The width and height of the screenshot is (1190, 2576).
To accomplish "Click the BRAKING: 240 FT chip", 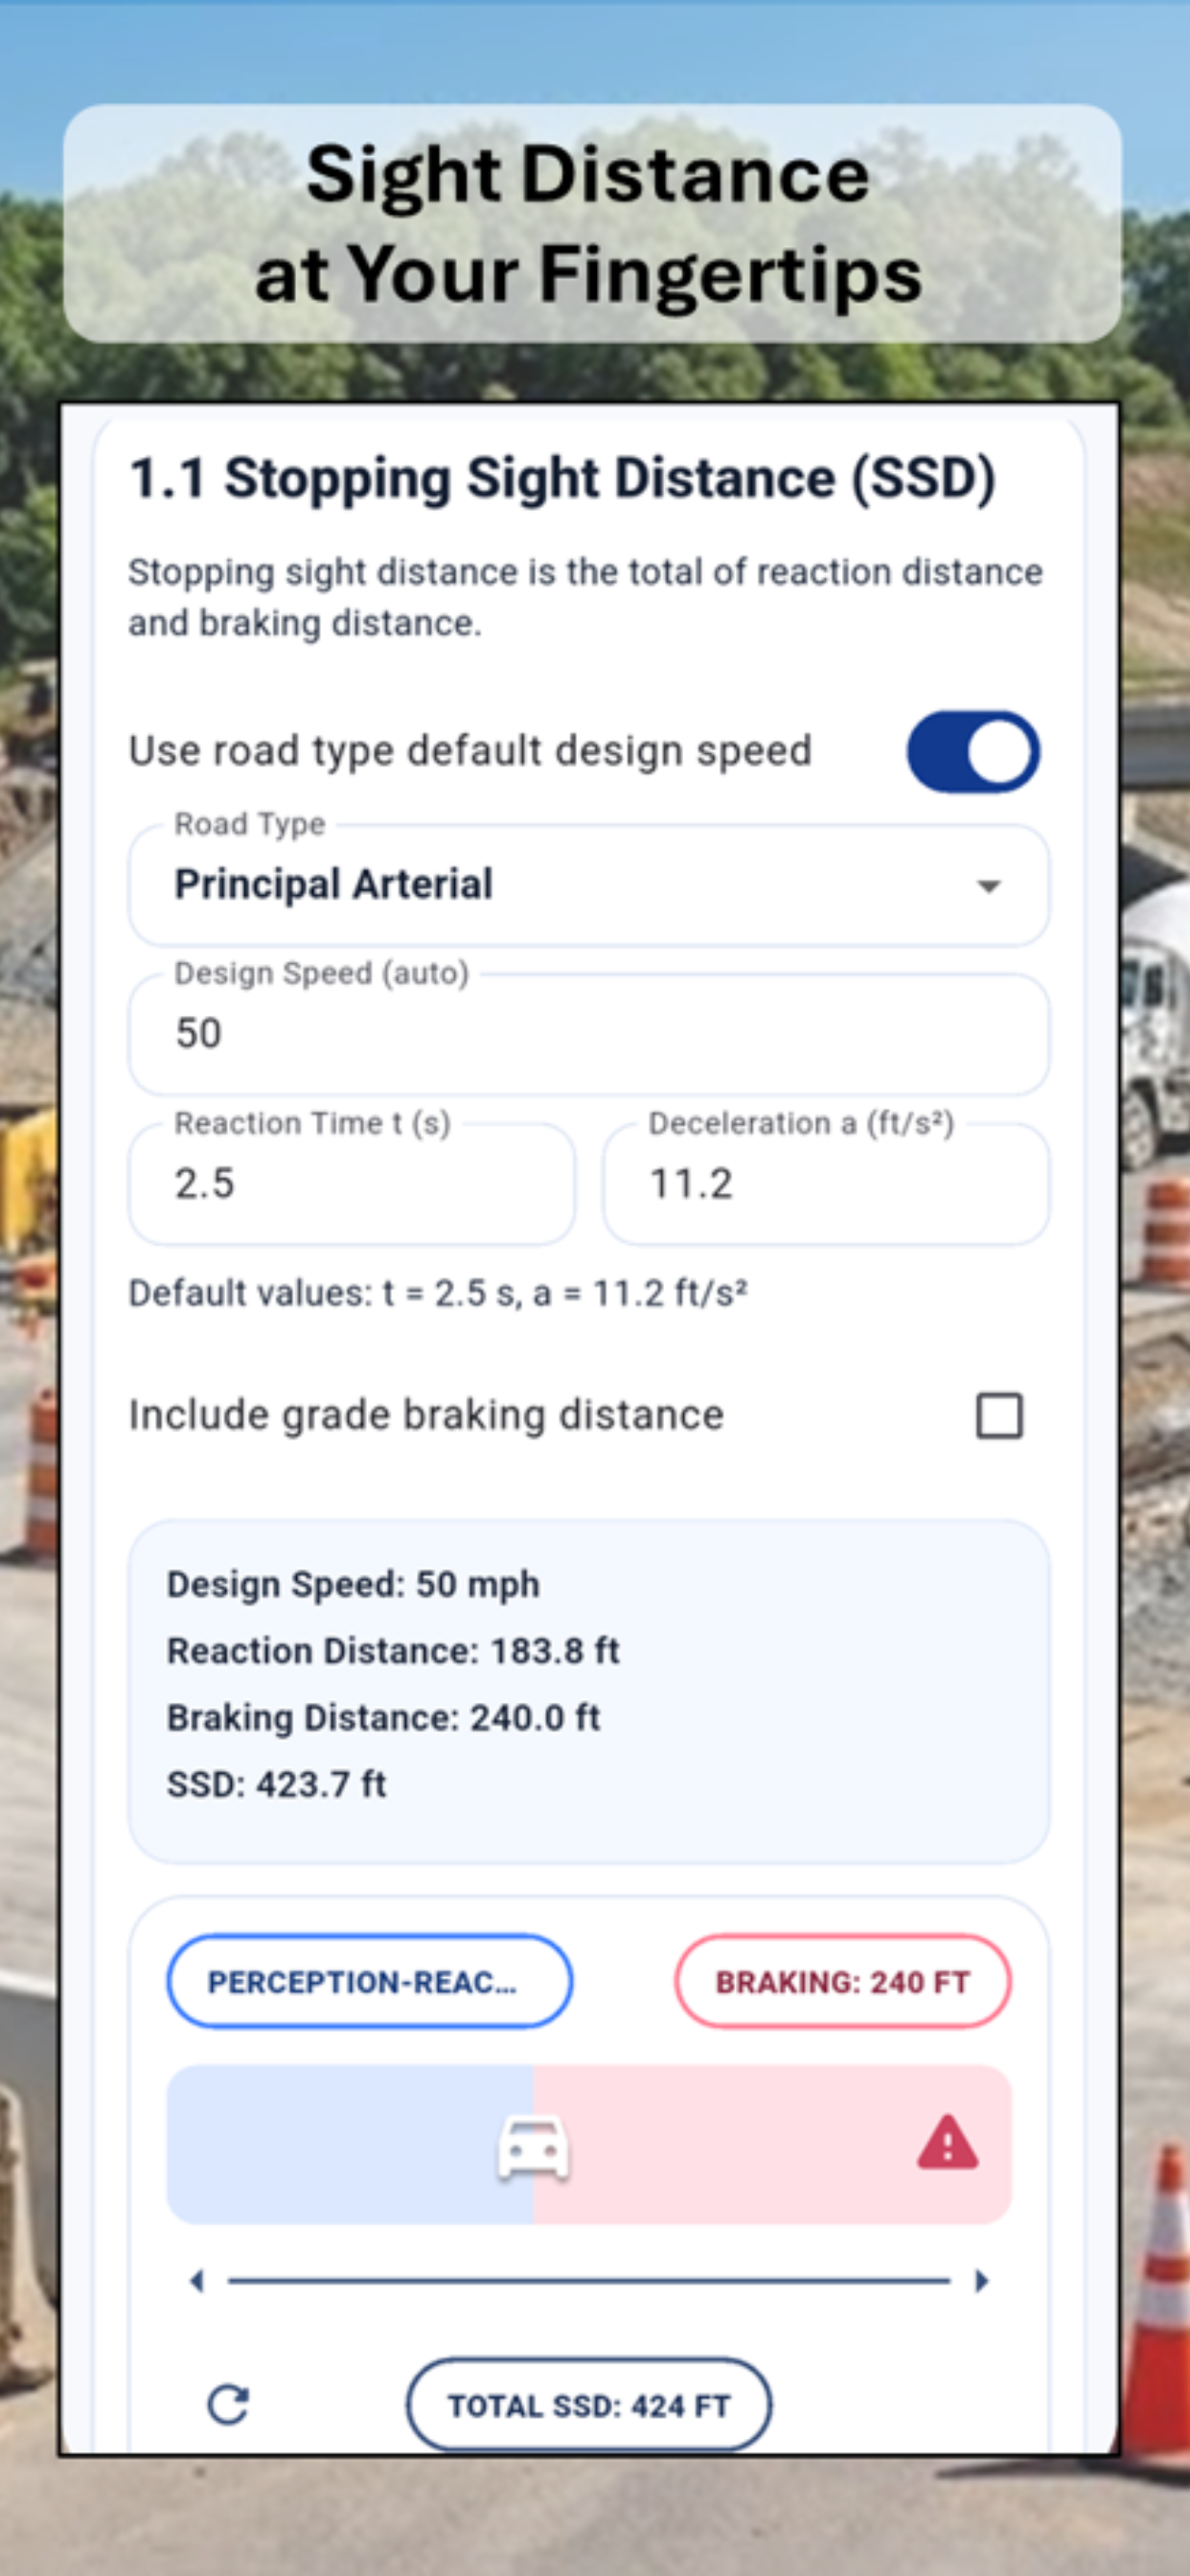I will (844, 1983).
